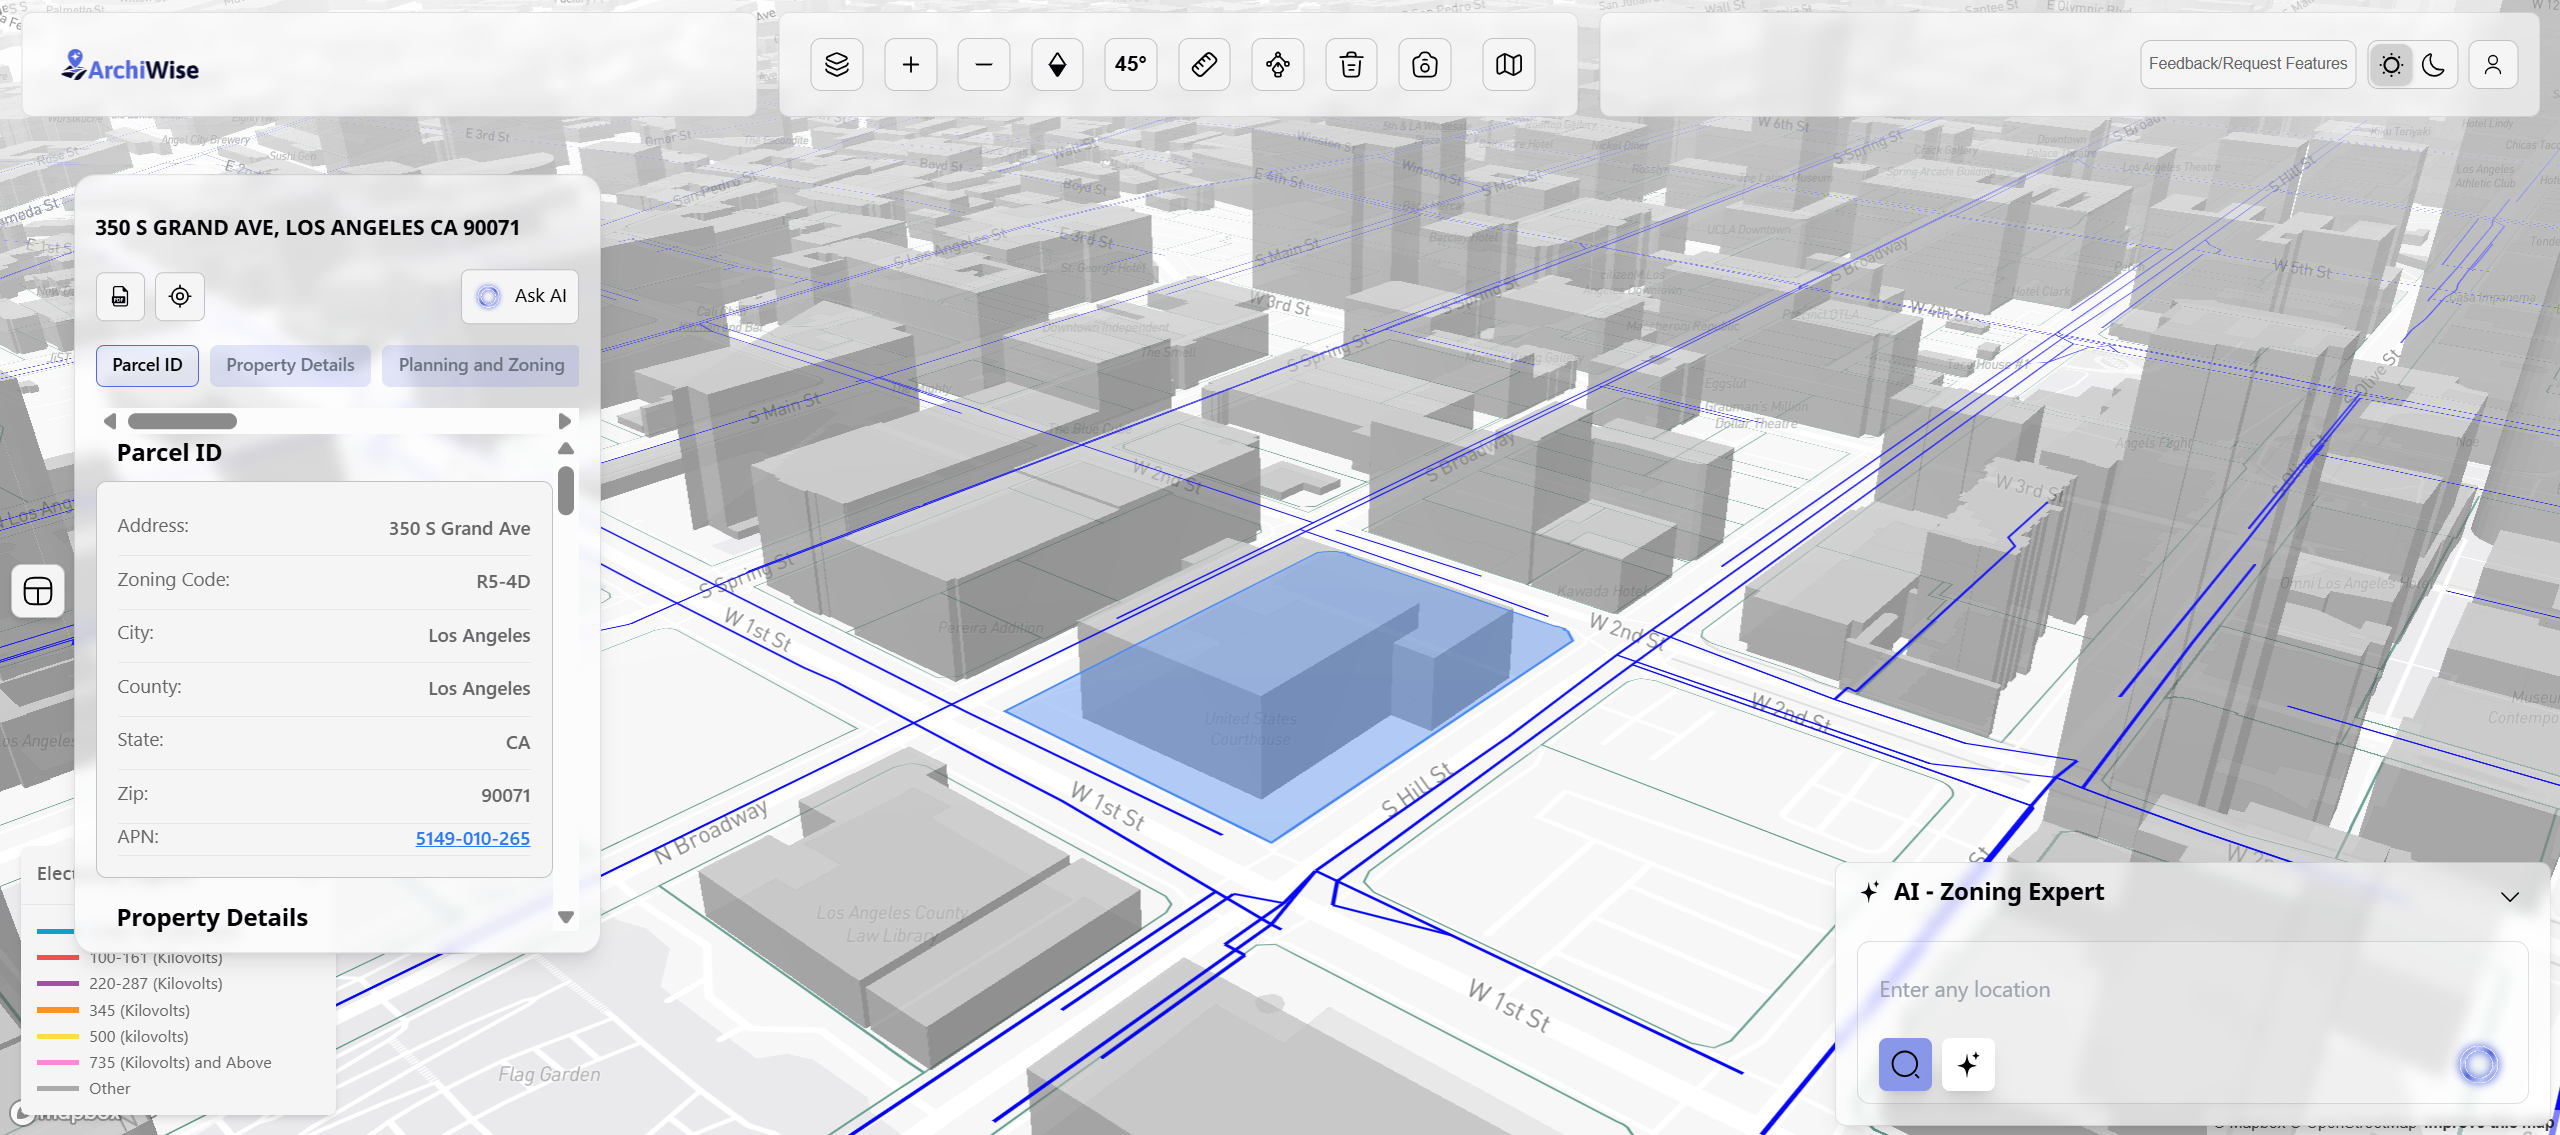Open the folded map style icon

1508,65
